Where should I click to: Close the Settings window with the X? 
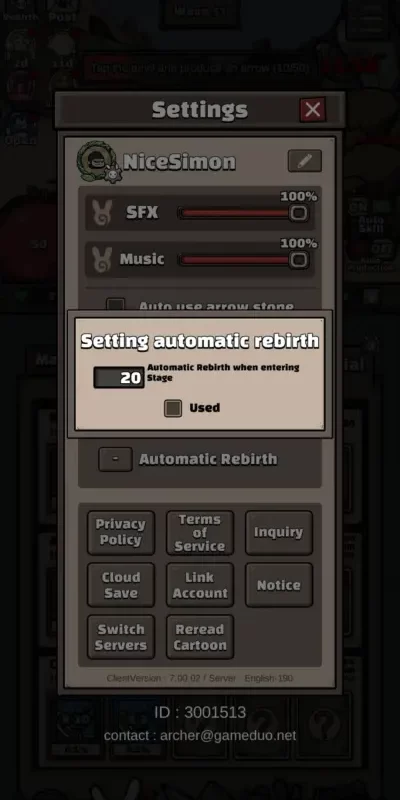point(312,109)
